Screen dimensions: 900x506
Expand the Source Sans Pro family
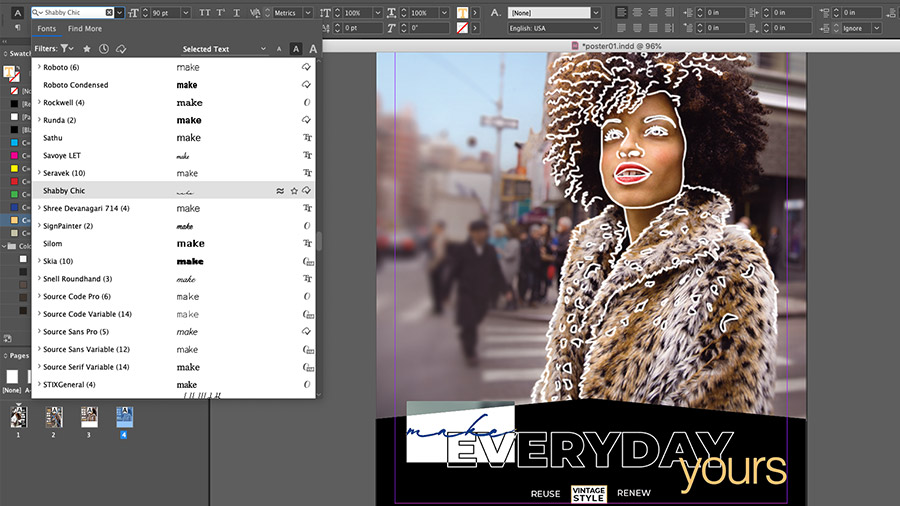pyautogui.click(x=39, y=332)
